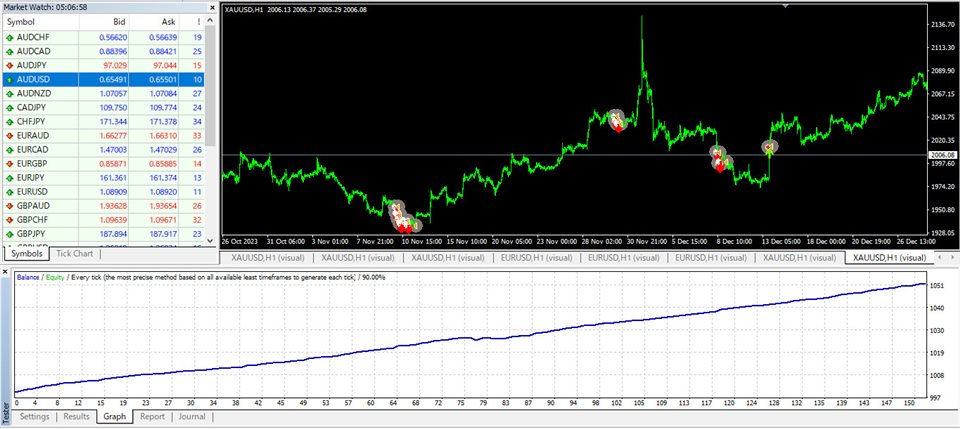Click the Equity legend label
Image resolution: width=960 pixels, height=429 pixels.
pos(54,277)
